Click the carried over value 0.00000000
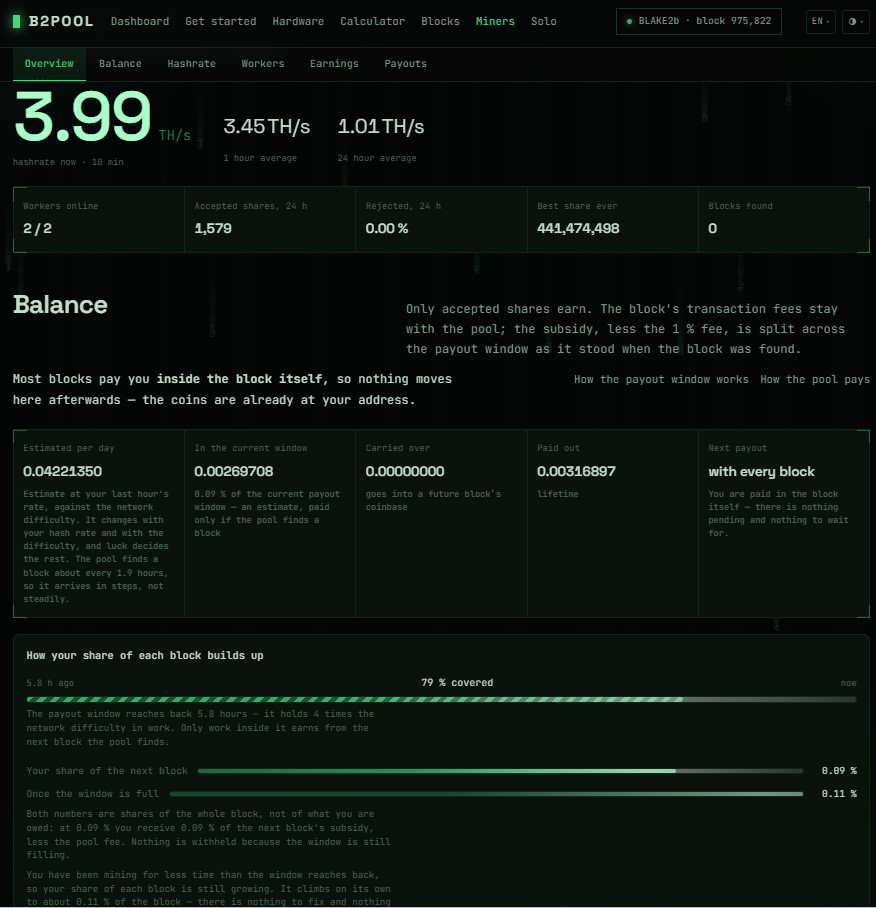This screenshot has height=908, width=876. [405, 471]
